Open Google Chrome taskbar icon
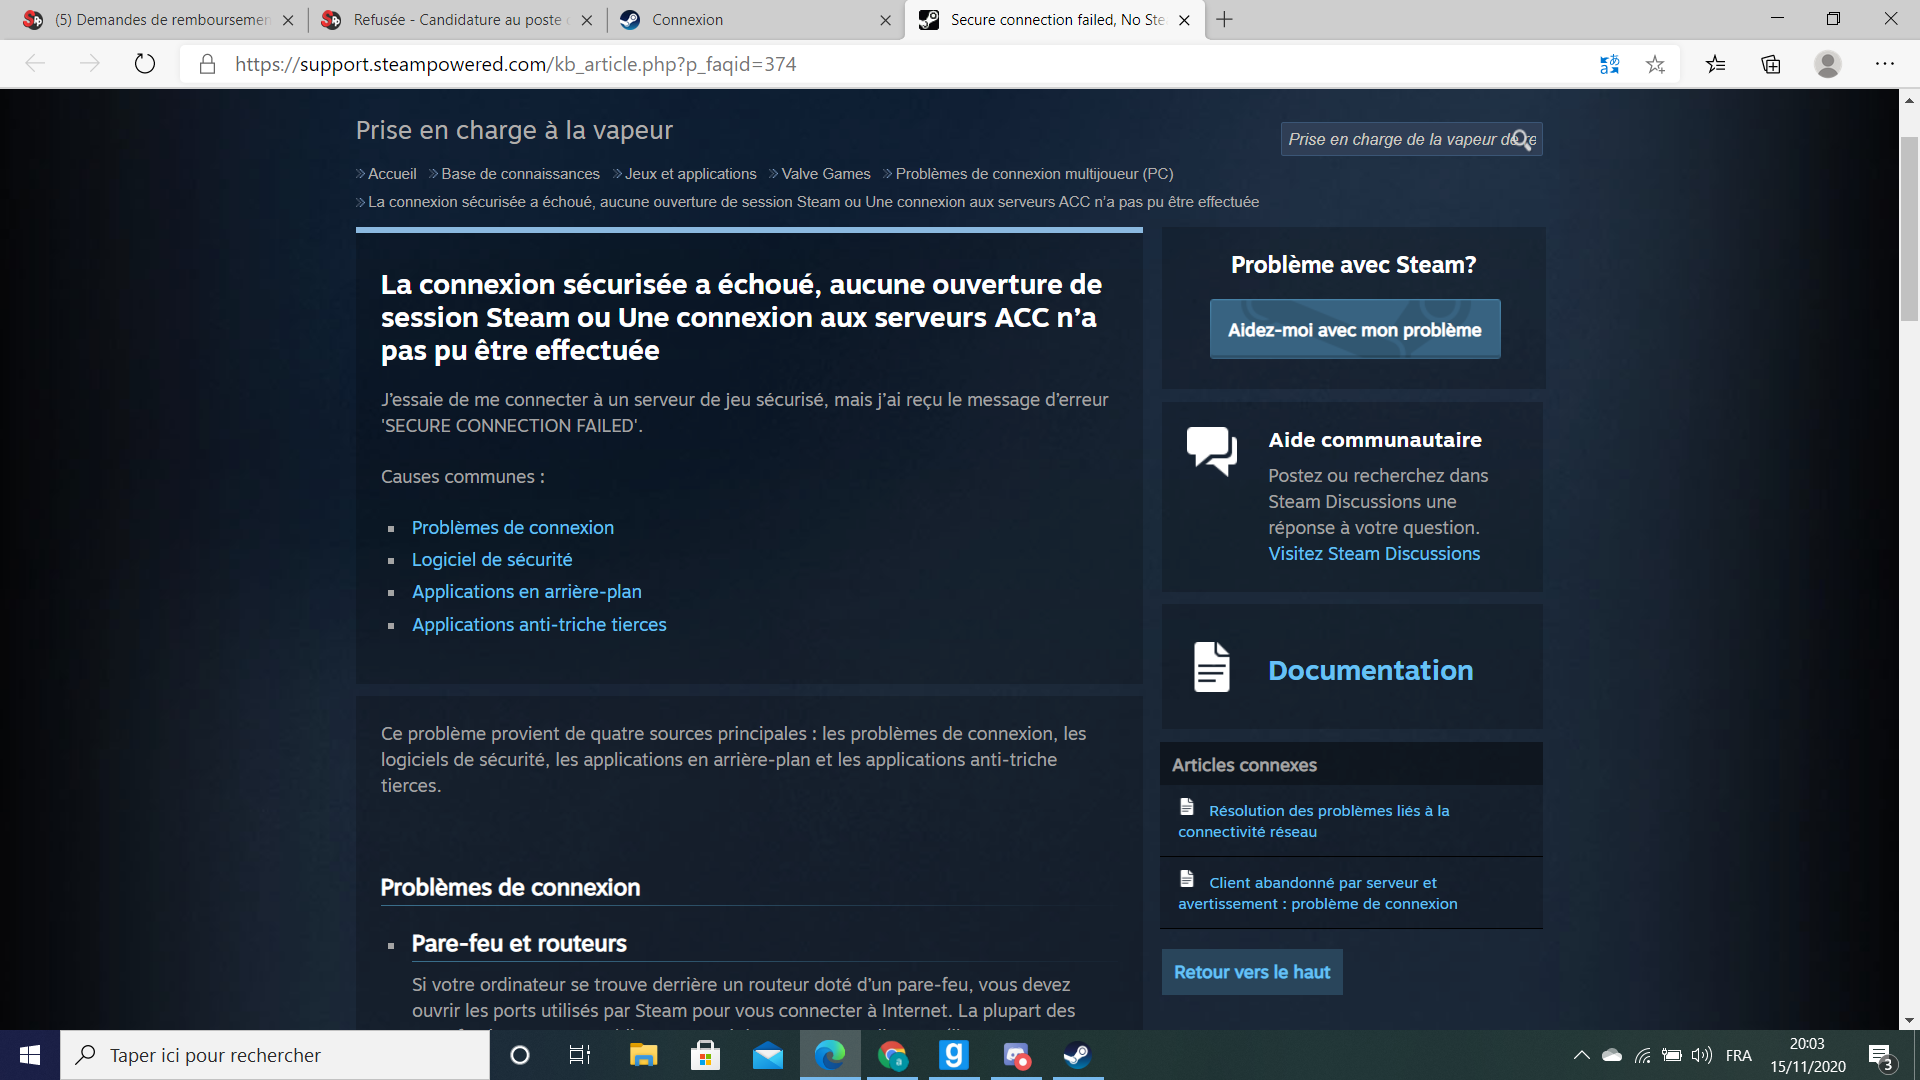This screenshot has width=1920, height=1080. (x=892, y=1055)
